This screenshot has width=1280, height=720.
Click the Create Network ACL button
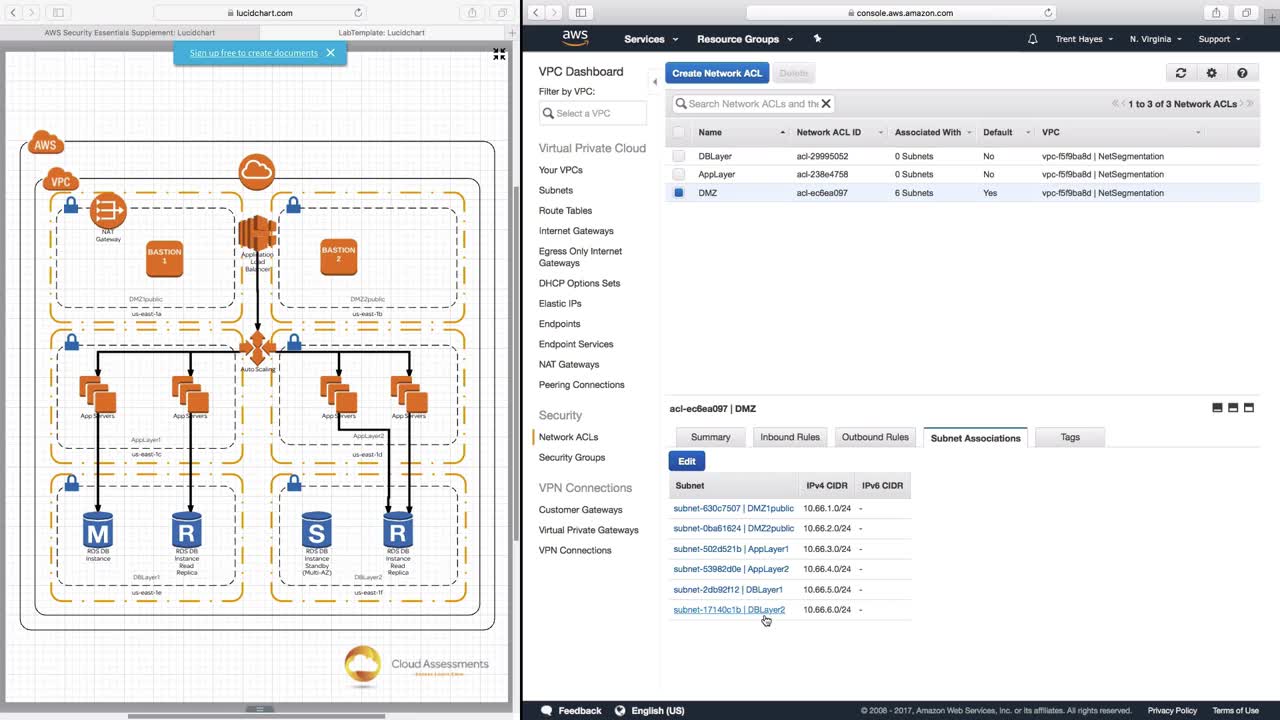(x=716, y=73)
